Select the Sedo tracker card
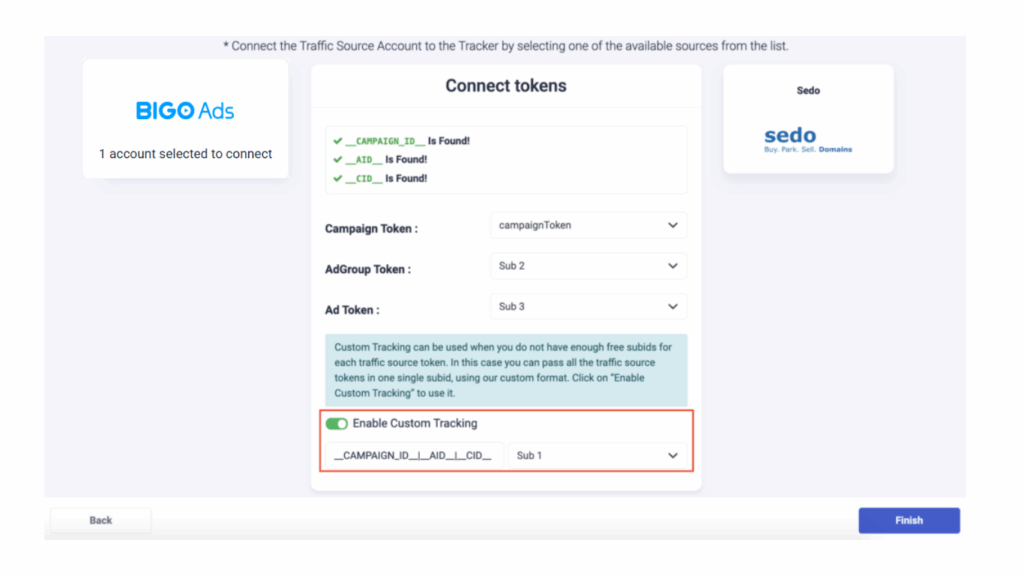The width and height of the screenshot is (1024, 576). 808,119
